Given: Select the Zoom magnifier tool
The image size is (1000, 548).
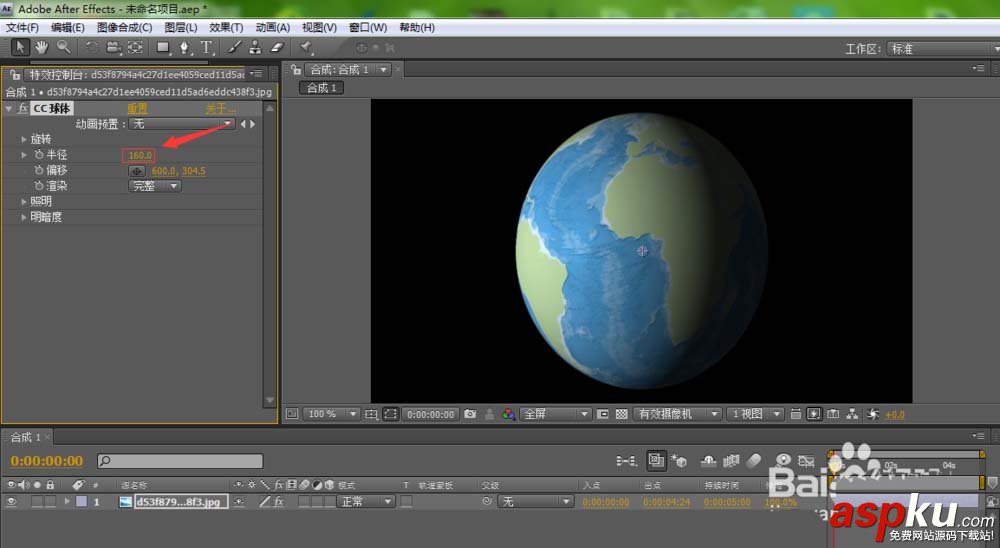Looking at the screenshot, I should [x=63, y=47].
